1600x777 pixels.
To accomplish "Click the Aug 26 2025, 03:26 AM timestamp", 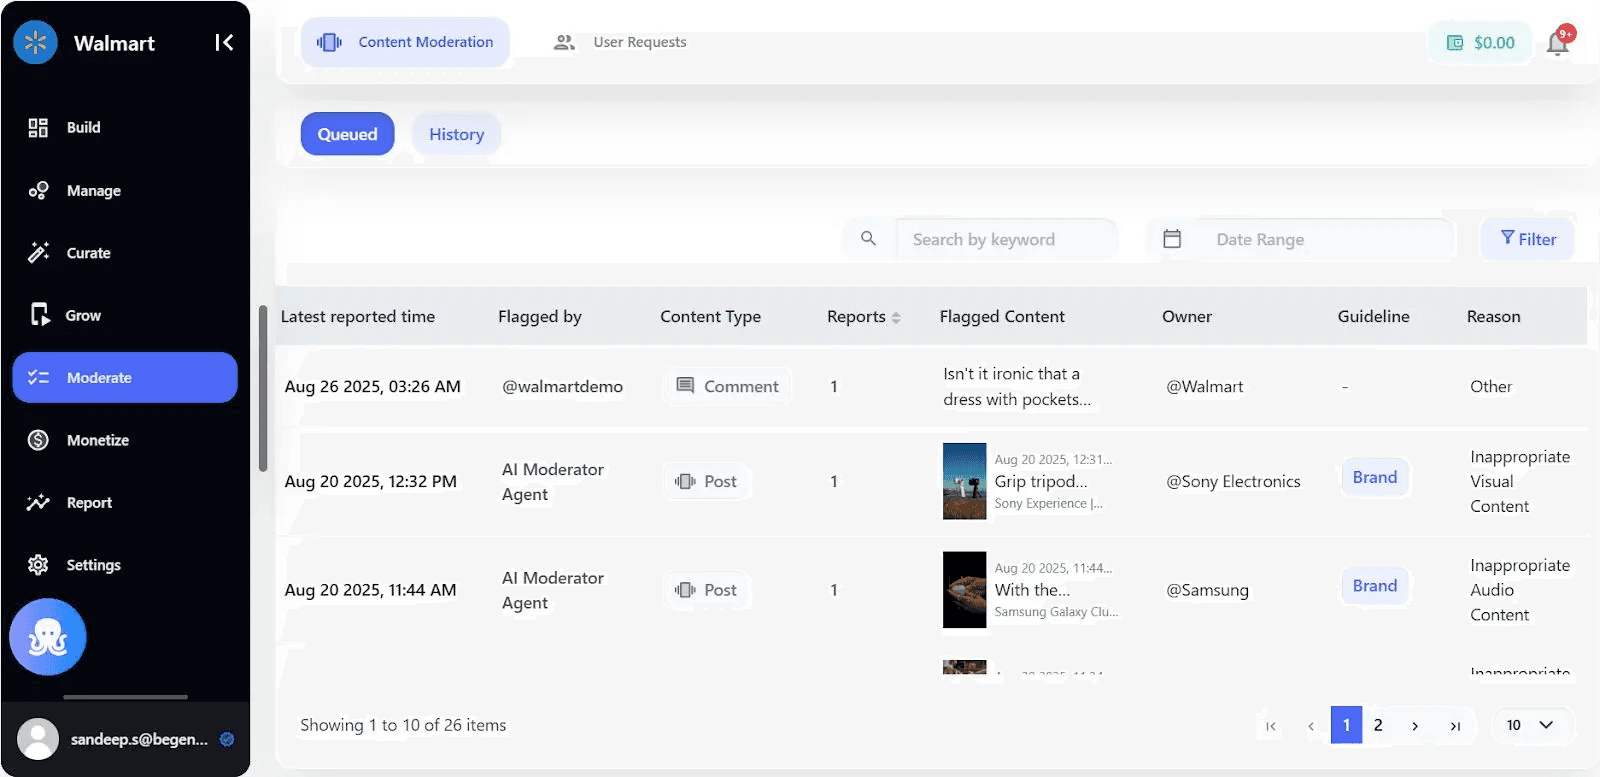I will [x=373, y=387].
